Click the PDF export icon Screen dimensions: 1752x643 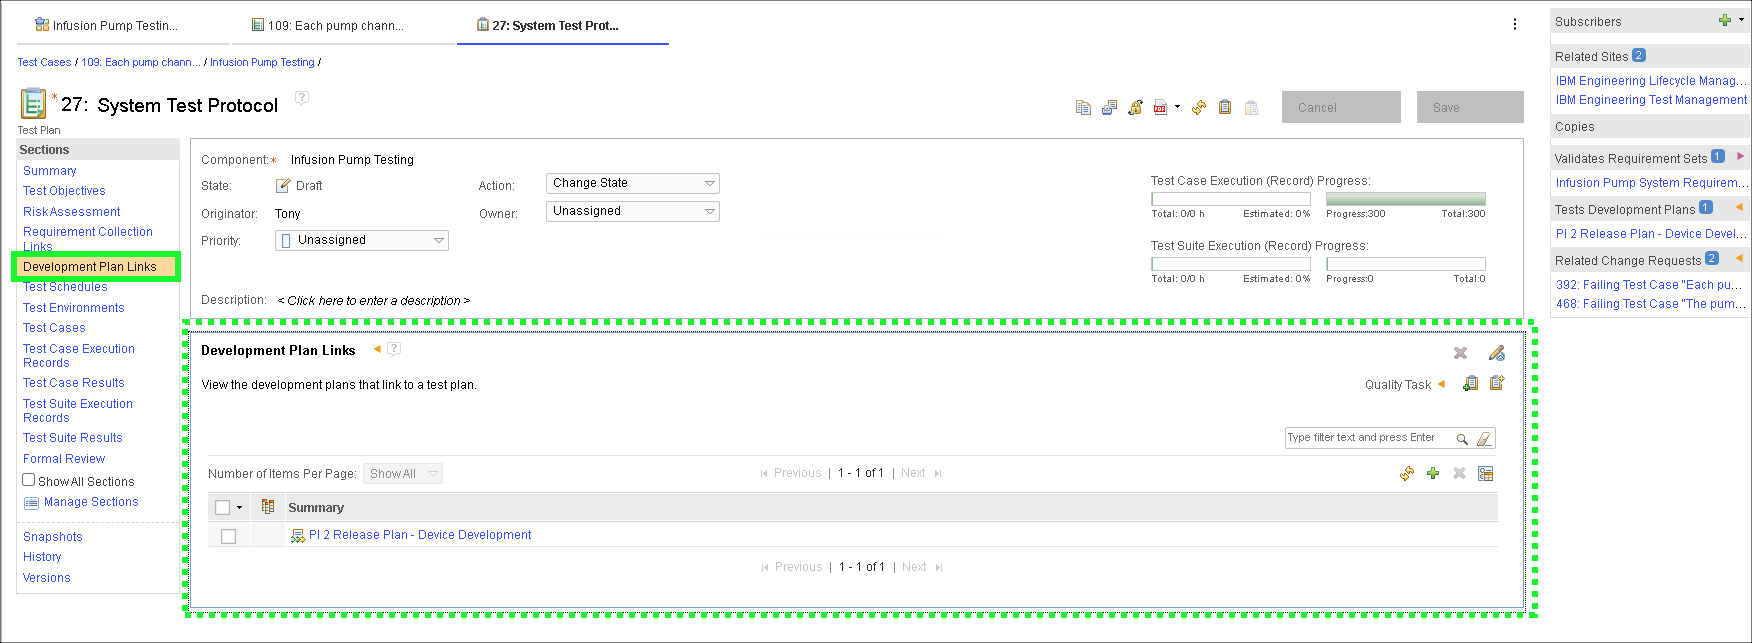[1160, 108]
